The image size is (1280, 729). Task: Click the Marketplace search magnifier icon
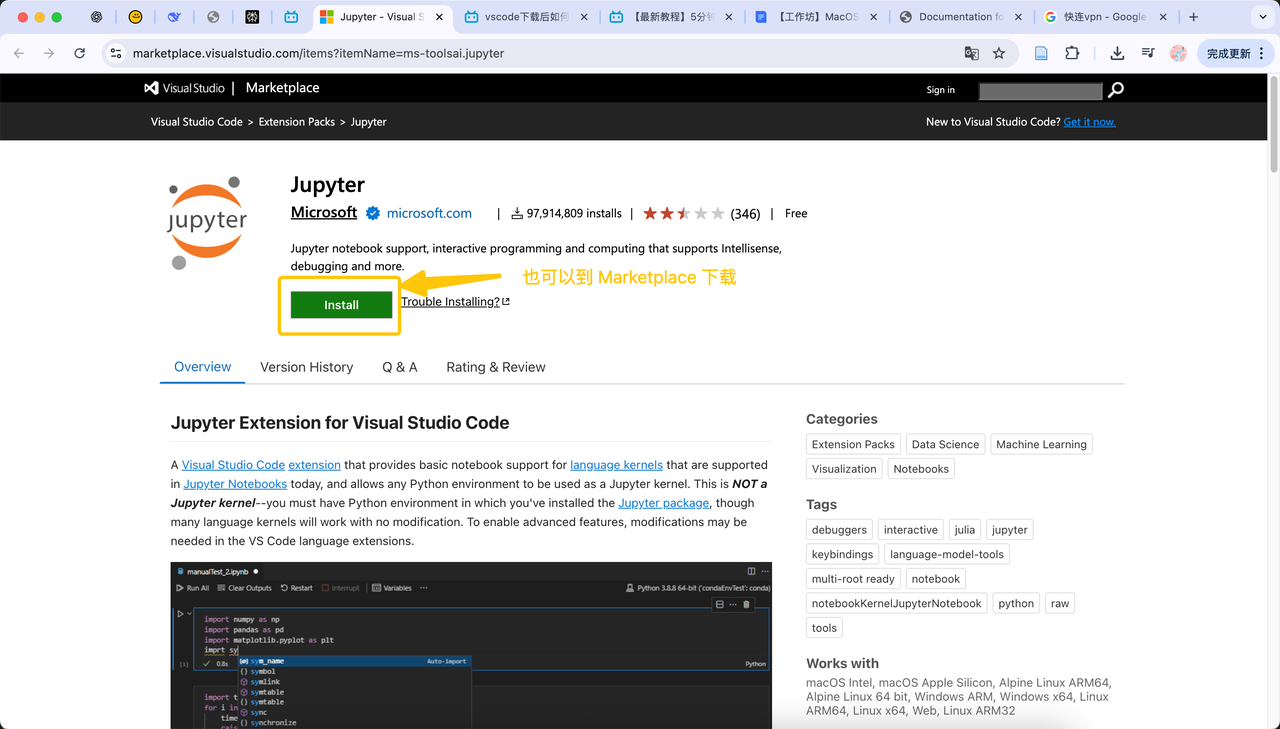point(1116,90)
